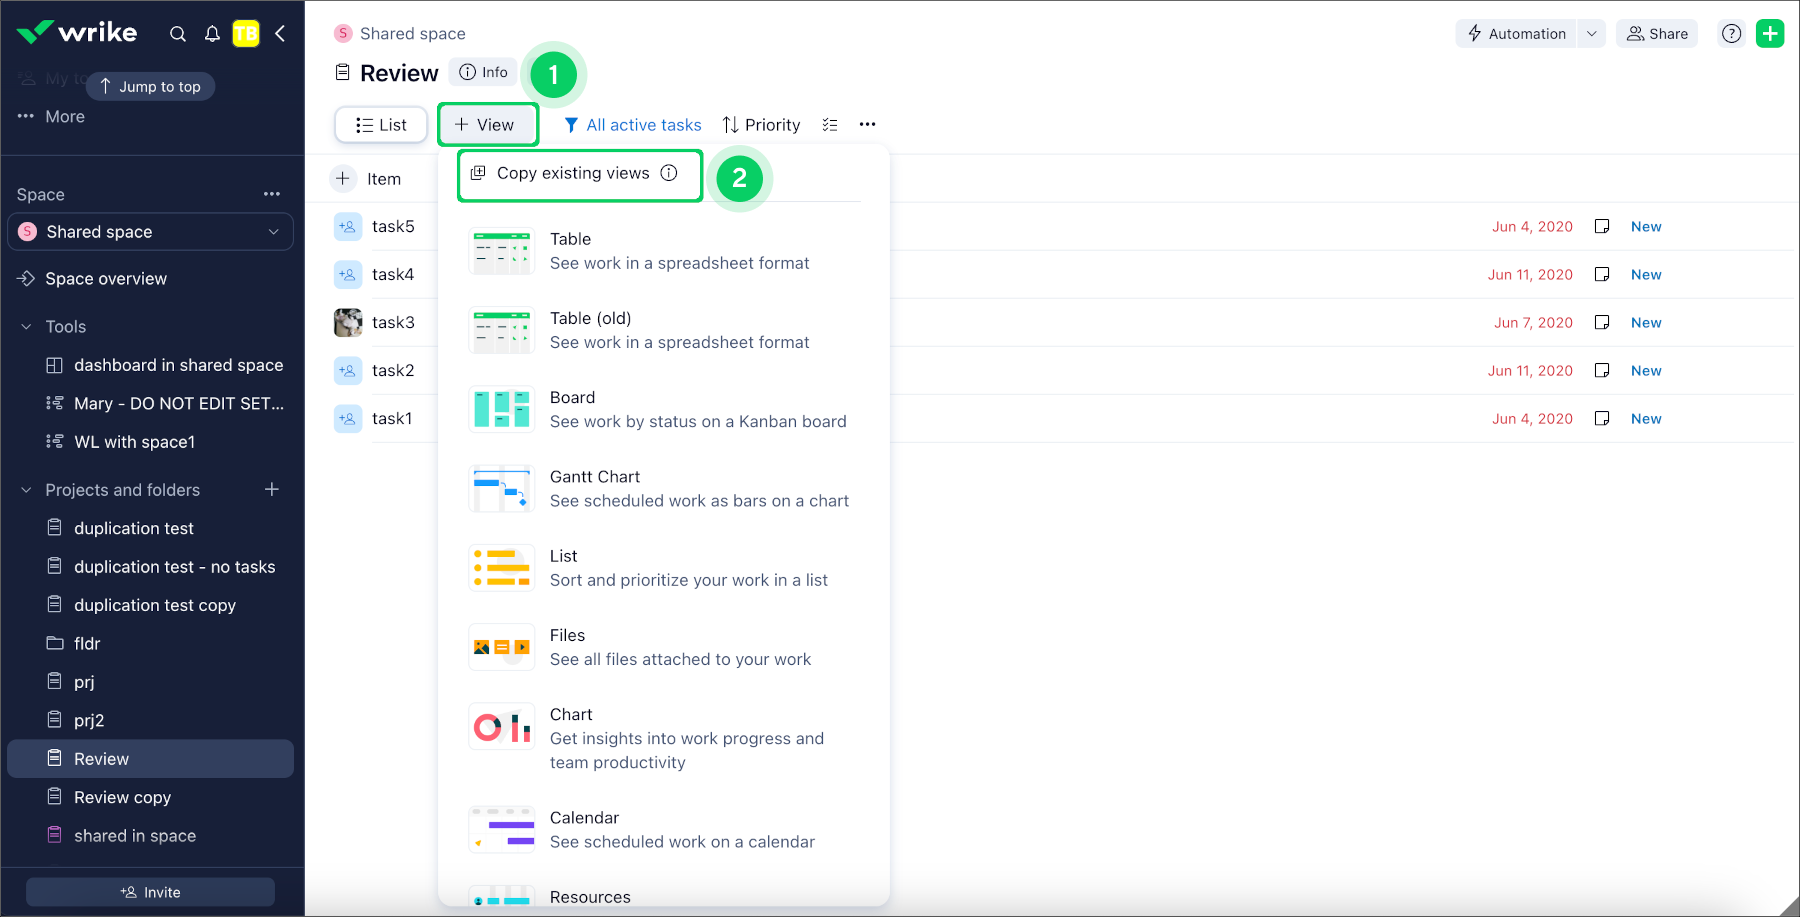This screenshot has height=917, width=1800.
Task: Open the search magnifier icon
Action: click(178, 34)
